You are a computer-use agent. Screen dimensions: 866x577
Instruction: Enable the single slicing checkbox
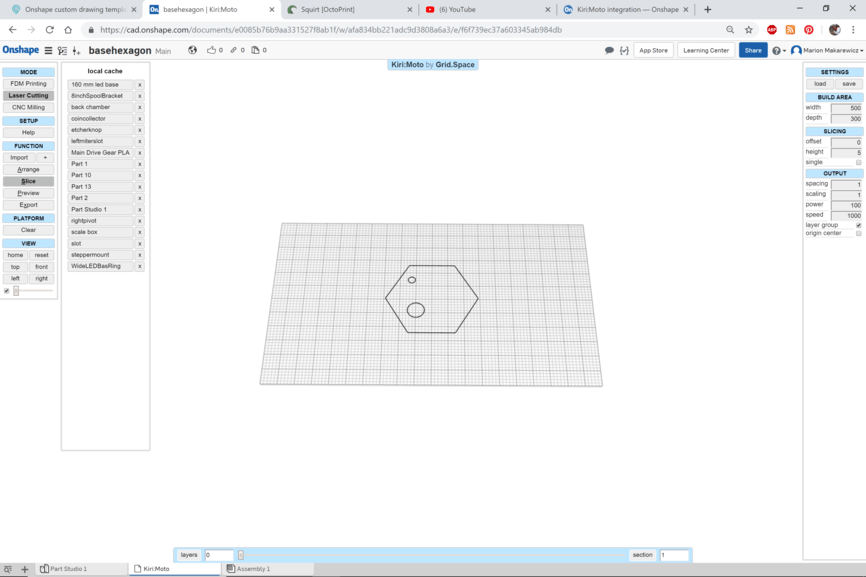[858, 161]
